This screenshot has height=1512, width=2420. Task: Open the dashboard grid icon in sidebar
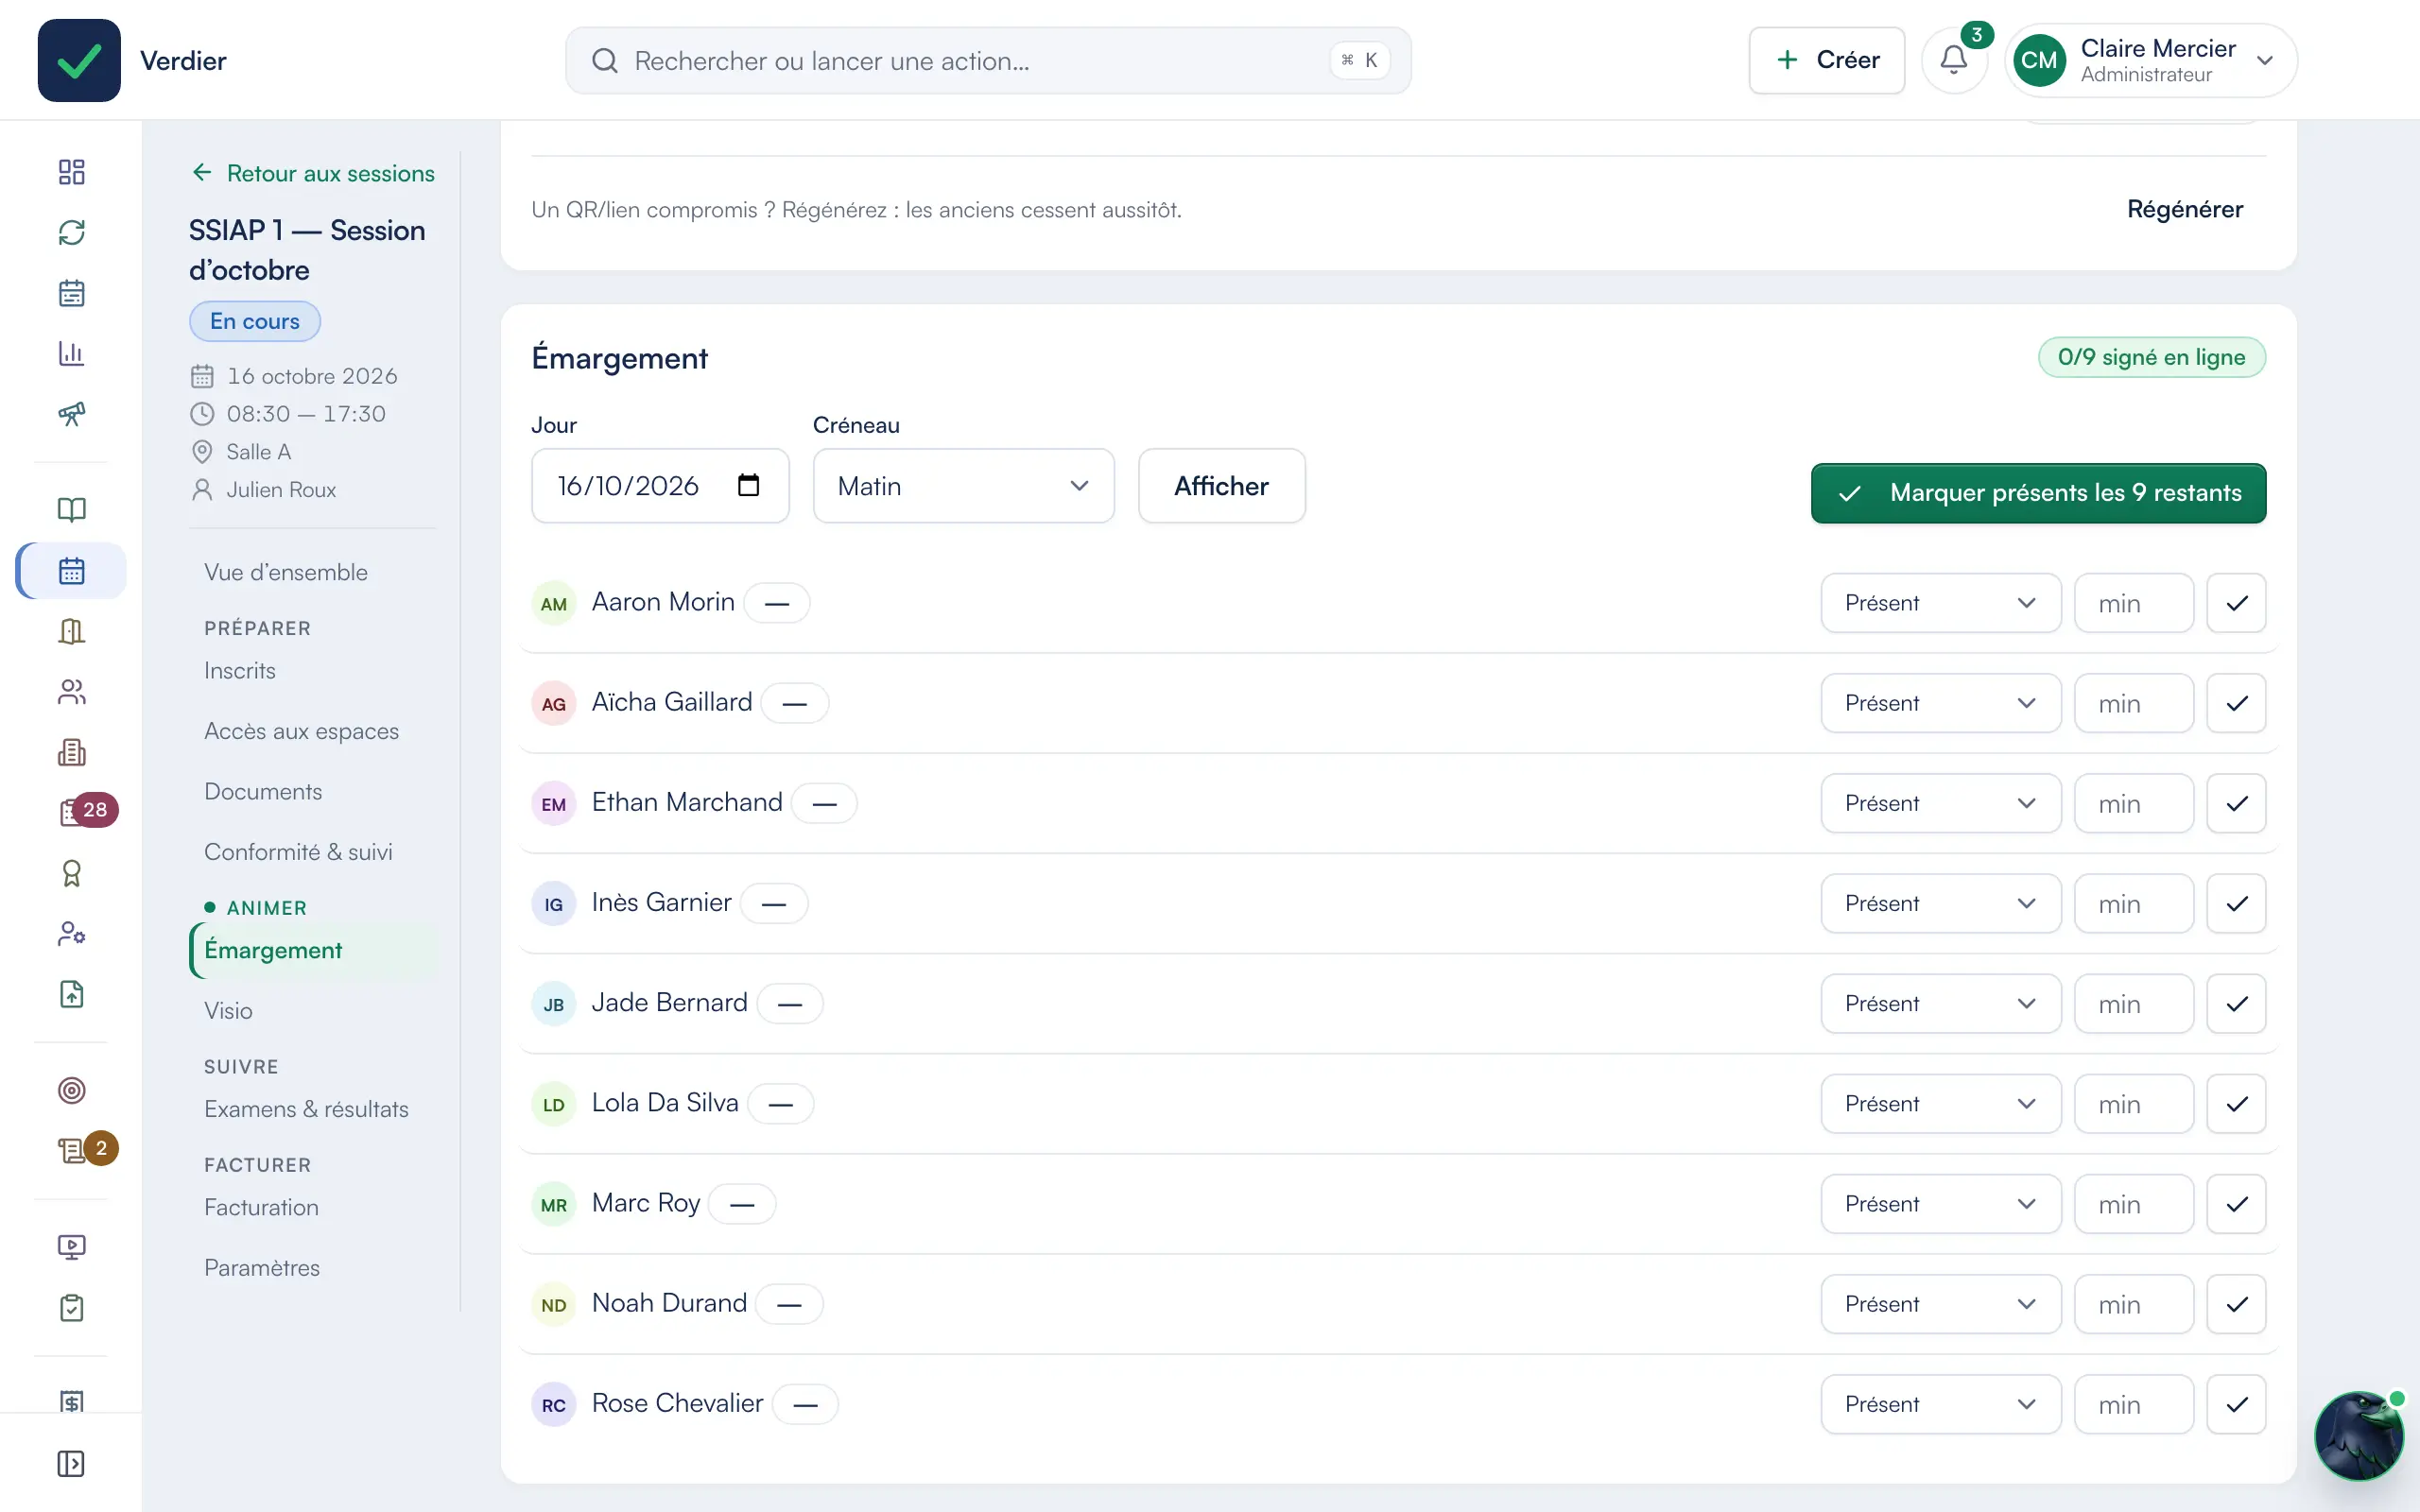71,172
